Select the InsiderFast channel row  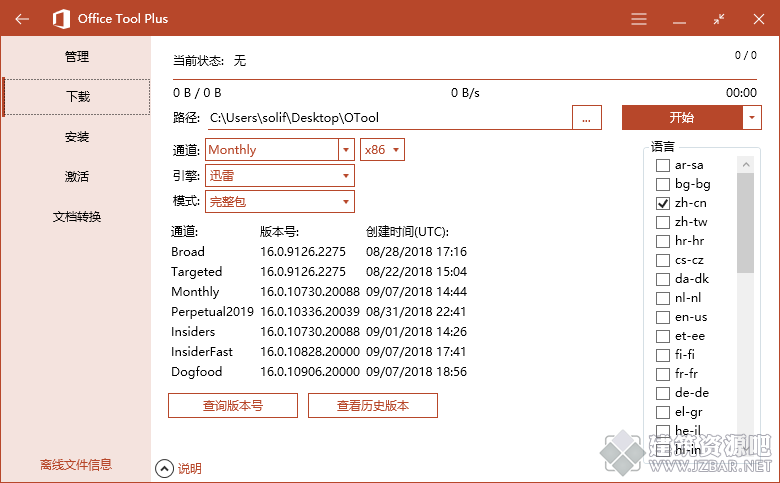pos(319,352)
